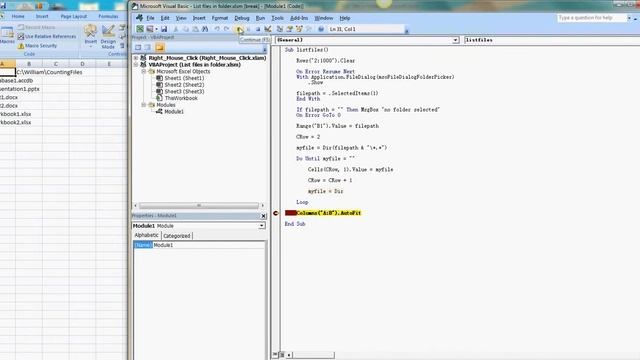The image size is (640, 360).
Task: Close the Properties - Module1 panel
Action: tap(263, 216)
